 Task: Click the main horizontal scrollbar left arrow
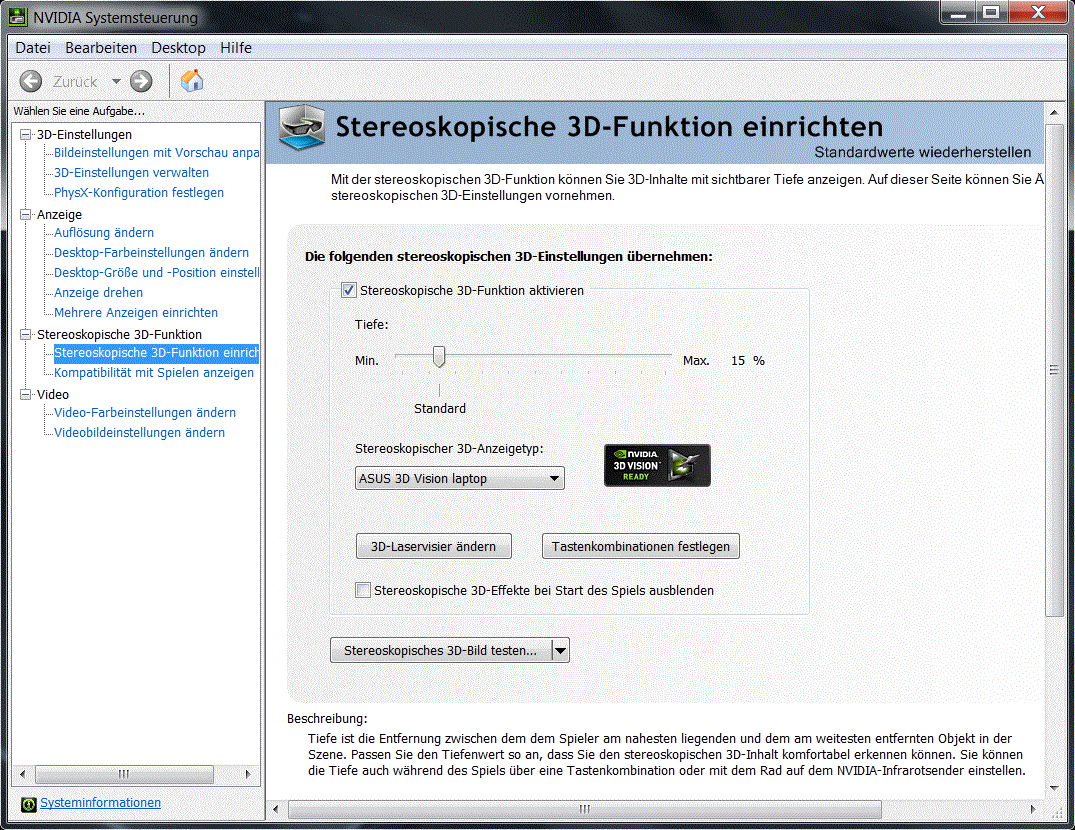pyautogui.click(x=276, y=809)
